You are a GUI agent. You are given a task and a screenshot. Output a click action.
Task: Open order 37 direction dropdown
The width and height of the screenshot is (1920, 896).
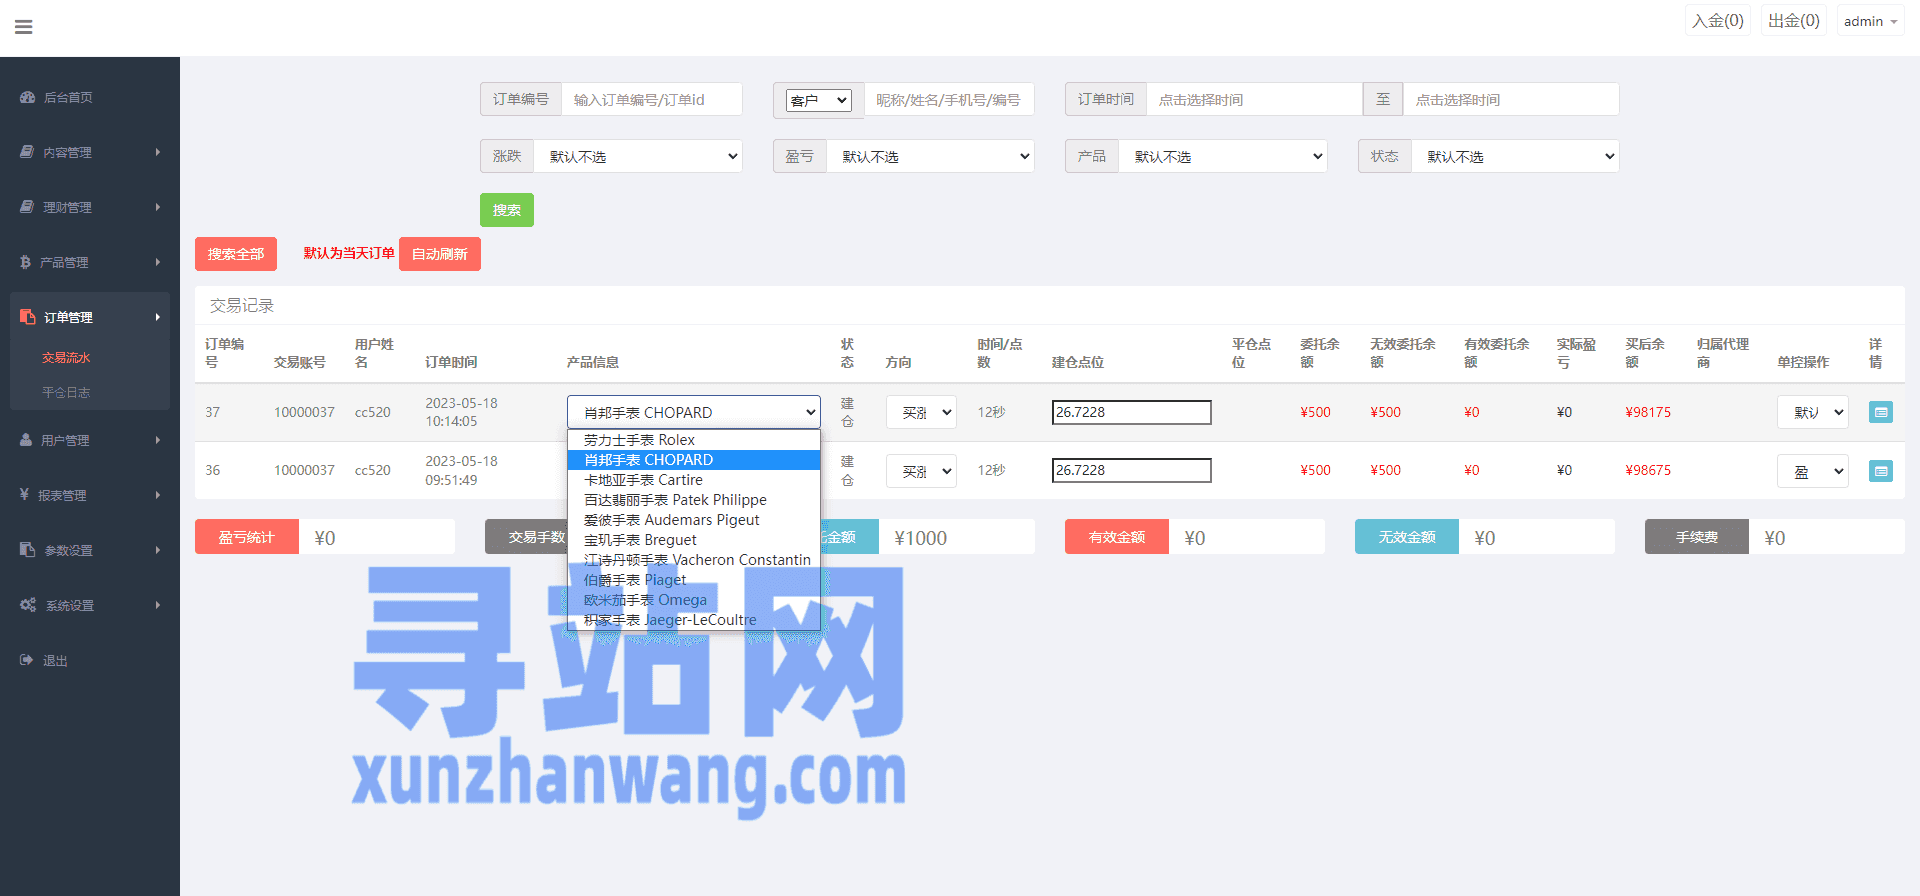[921, 412]
